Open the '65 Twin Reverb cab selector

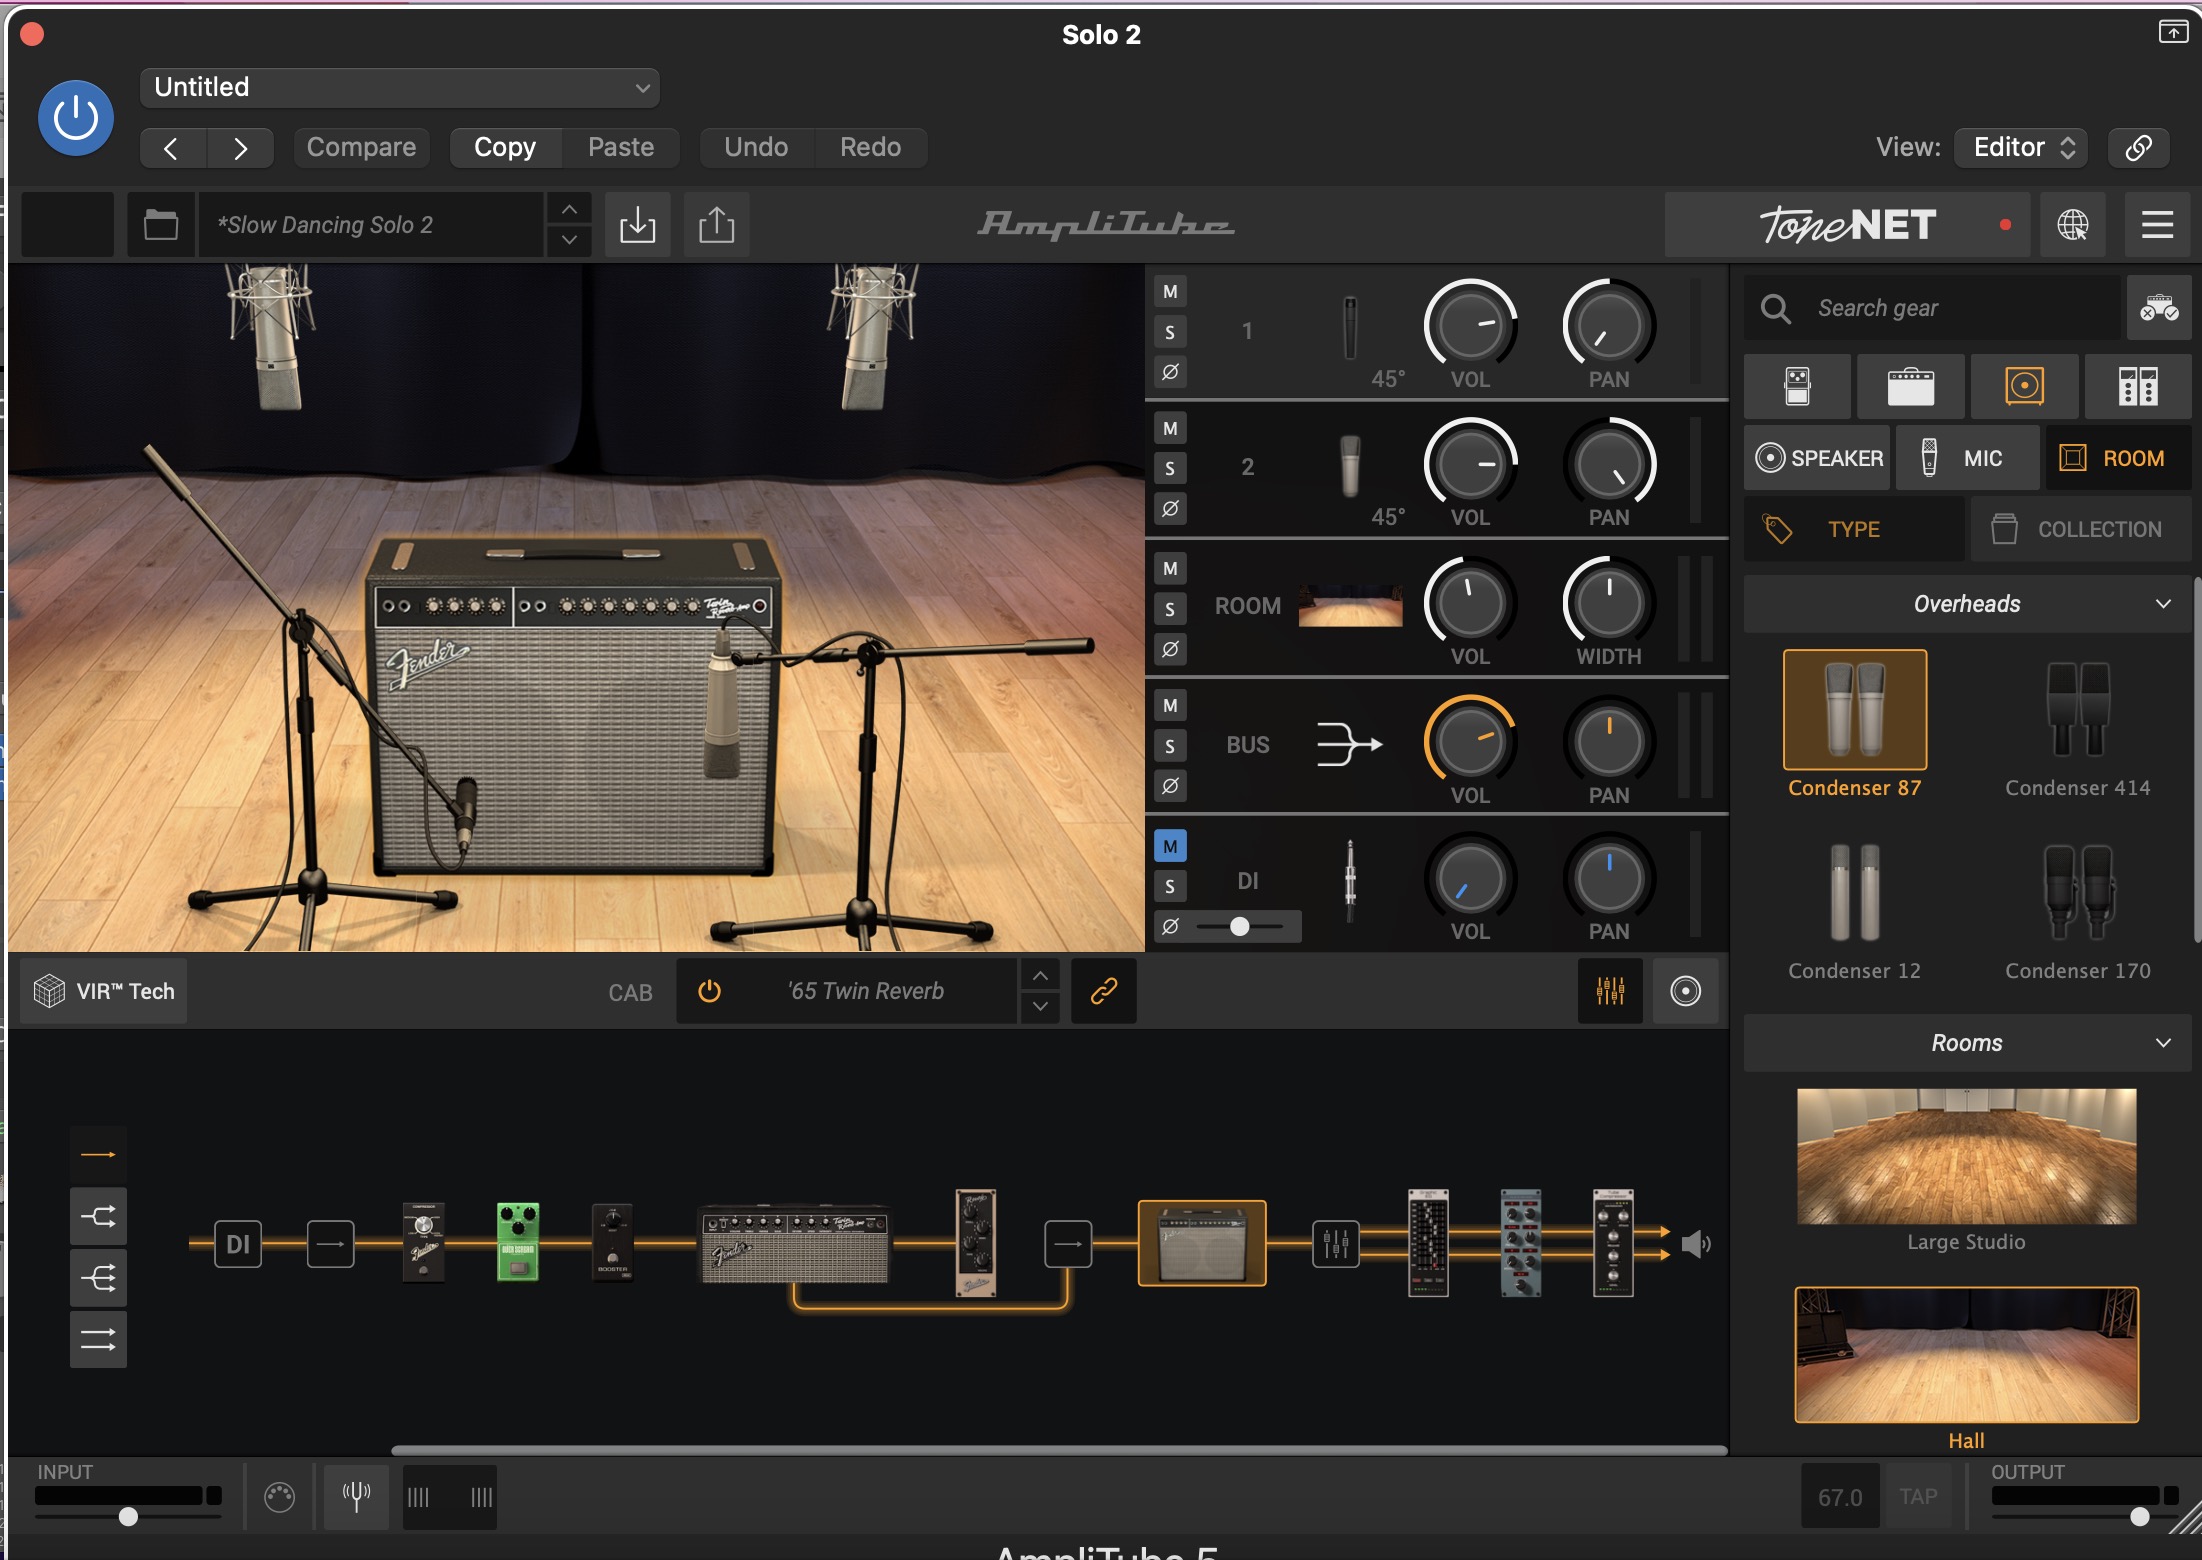click(866, 991)
